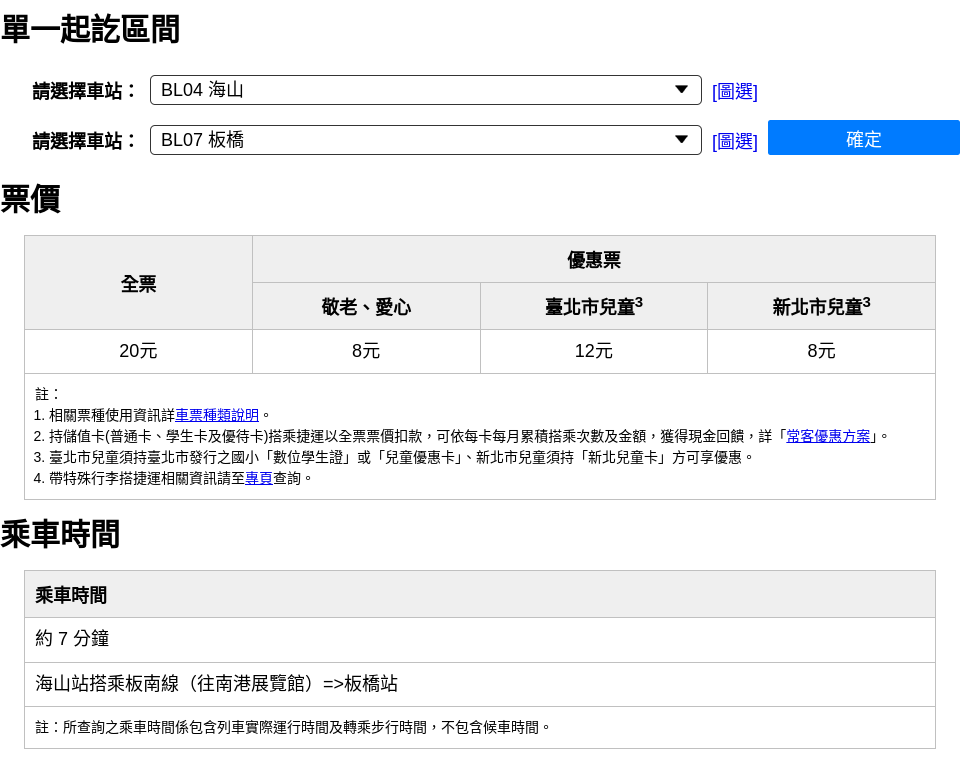Click the 新北市兒童 column header
Image resolution: width=973 pixels, height=761 pixels.
tap(821, 307)
